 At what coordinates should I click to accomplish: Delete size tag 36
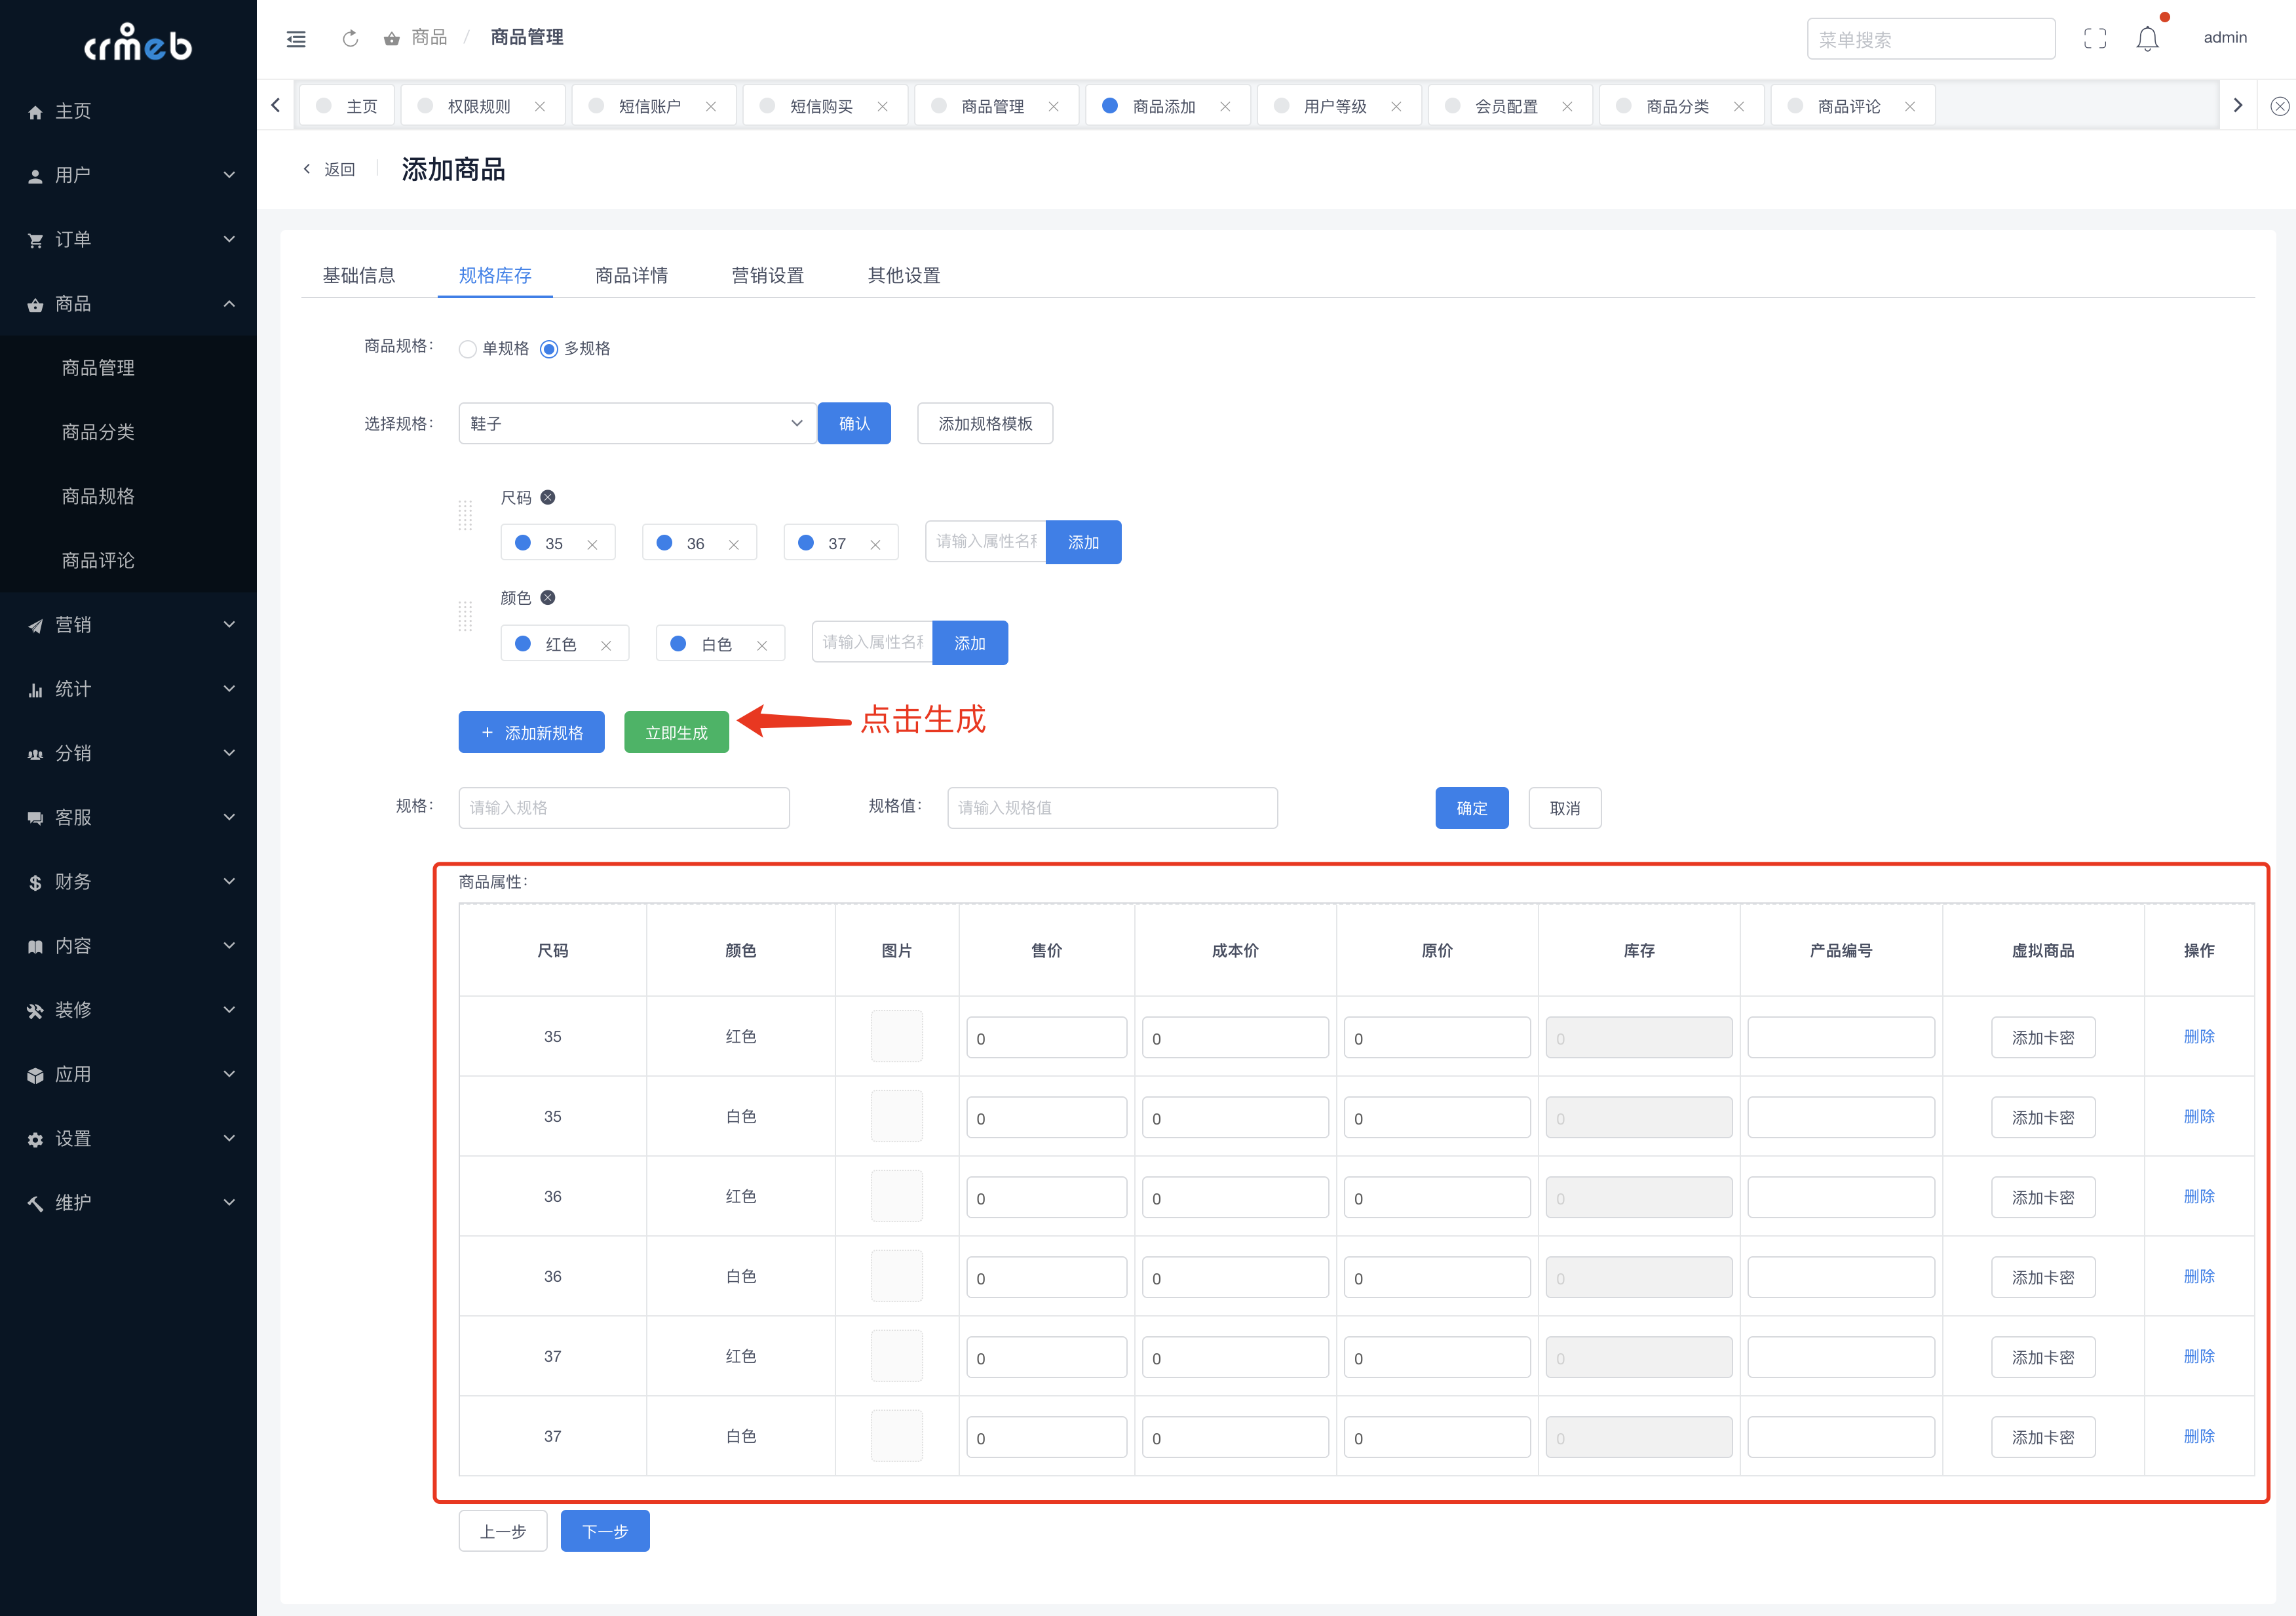[734, 544]
